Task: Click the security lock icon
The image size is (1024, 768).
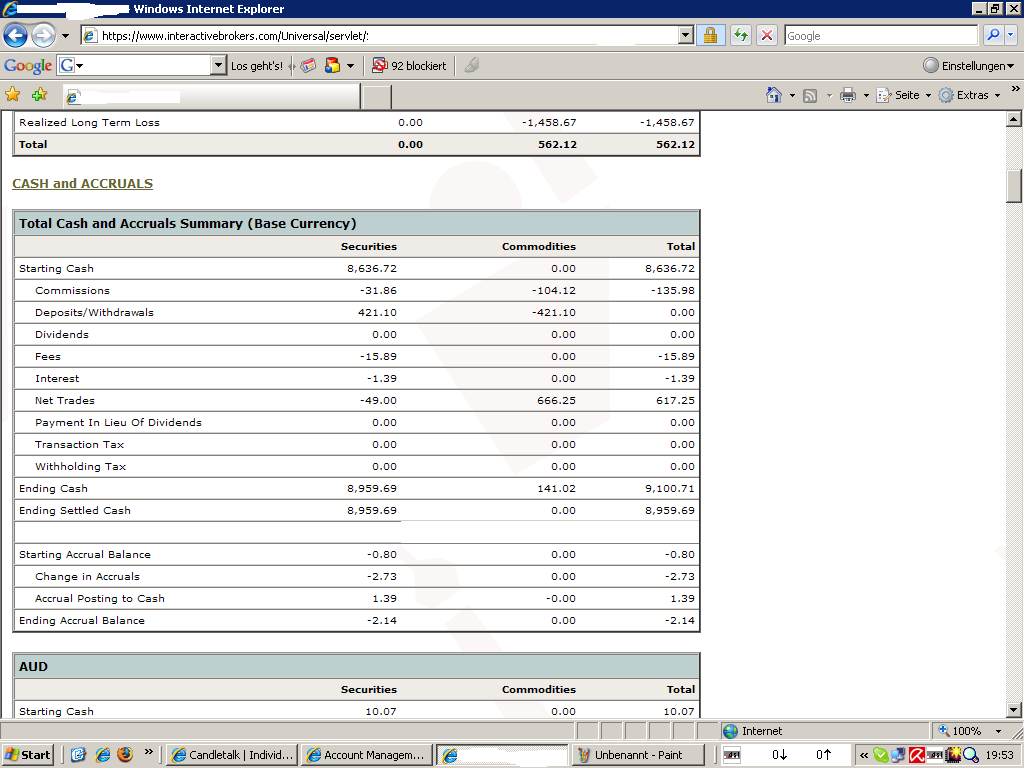Action: [711, 36]
